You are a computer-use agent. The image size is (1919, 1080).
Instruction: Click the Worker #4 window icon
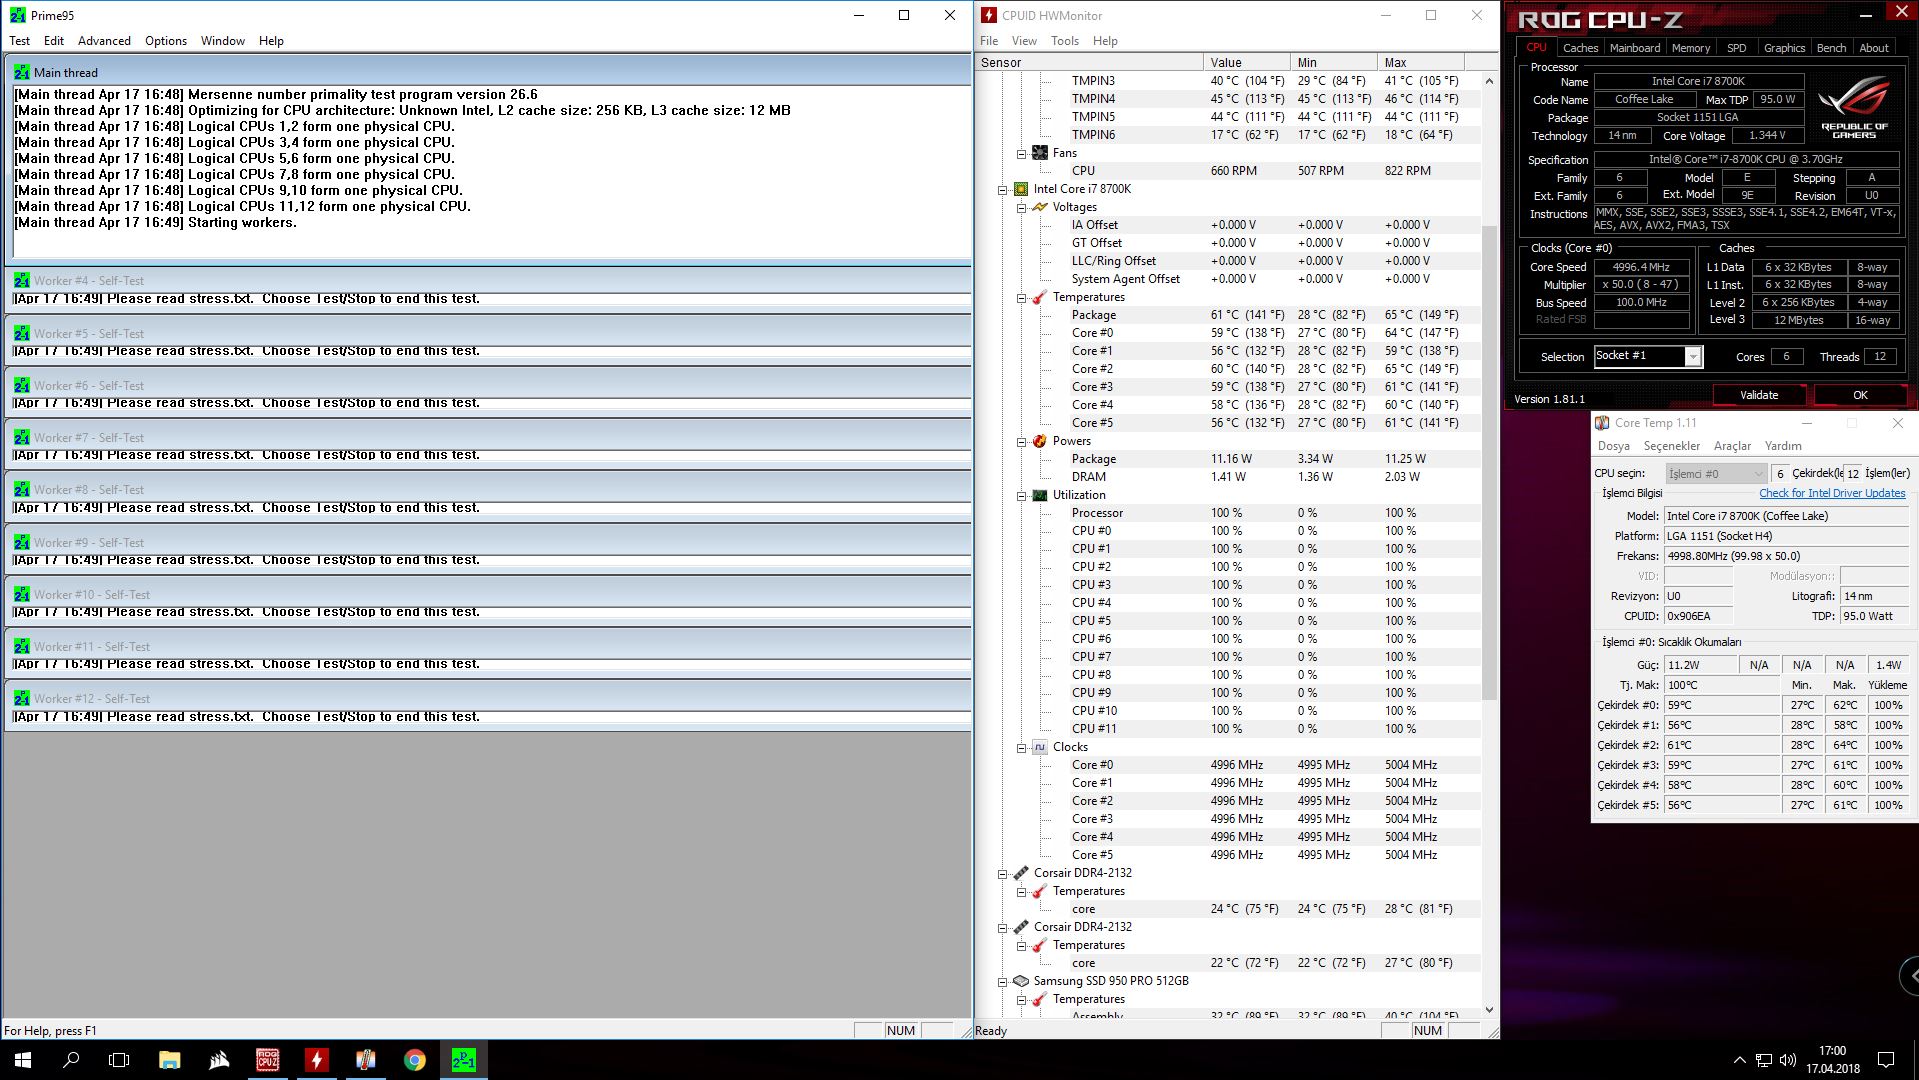coord(22,281)
